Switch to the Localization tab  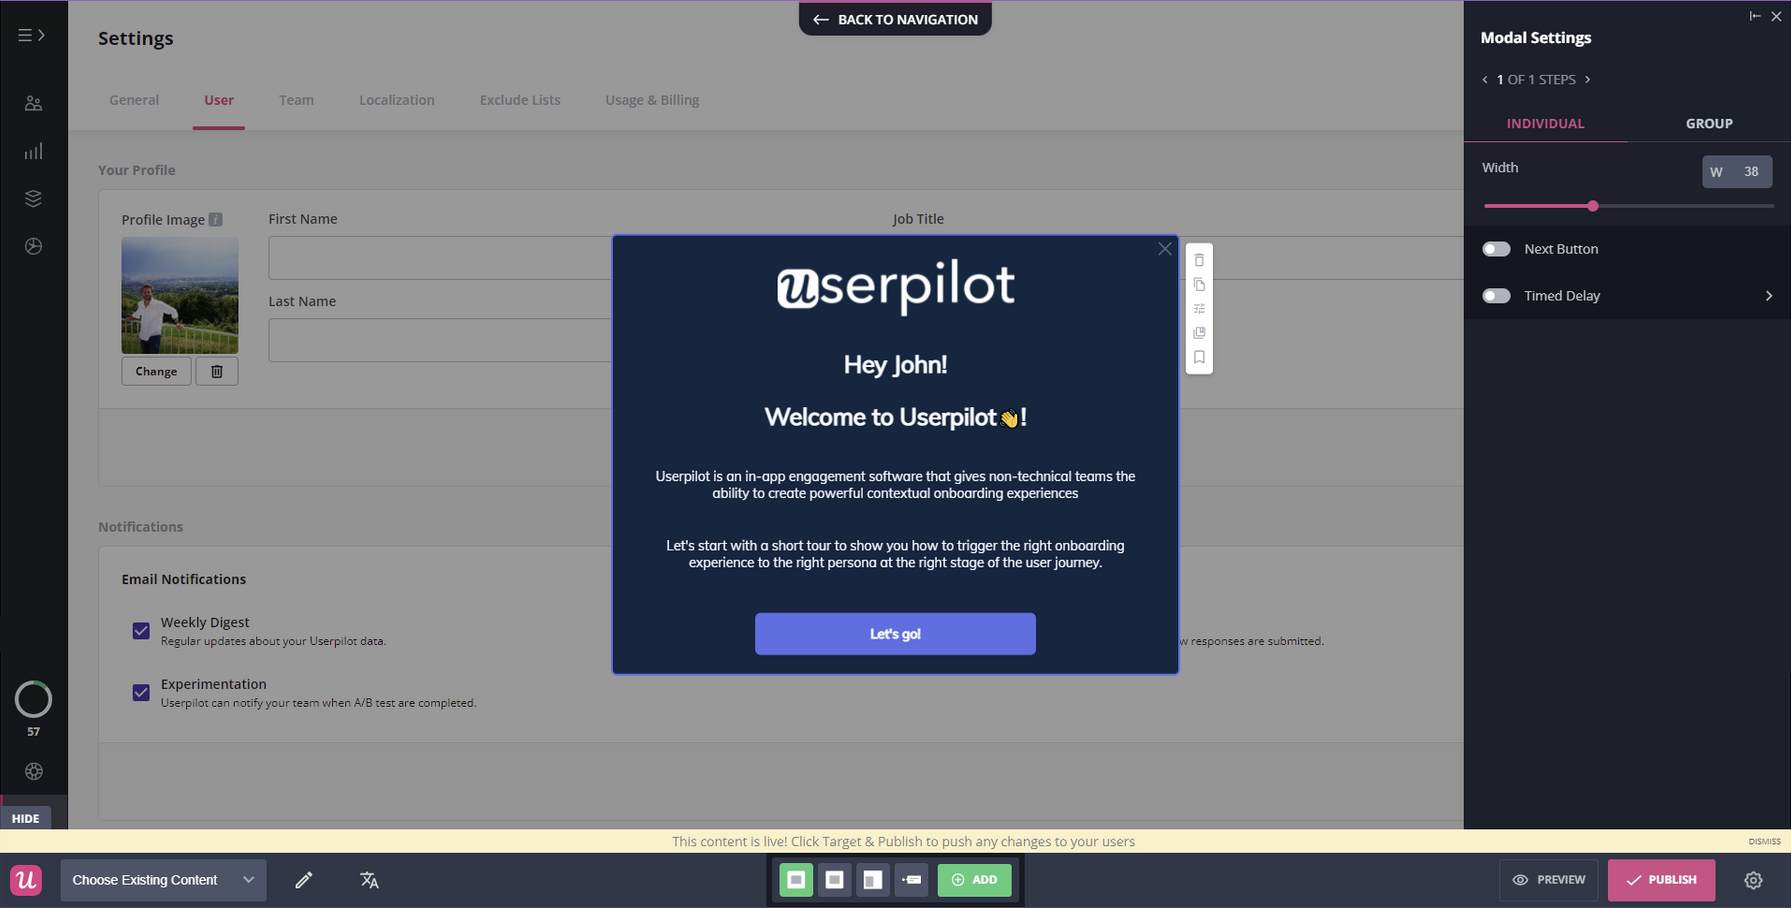(397, 100)
